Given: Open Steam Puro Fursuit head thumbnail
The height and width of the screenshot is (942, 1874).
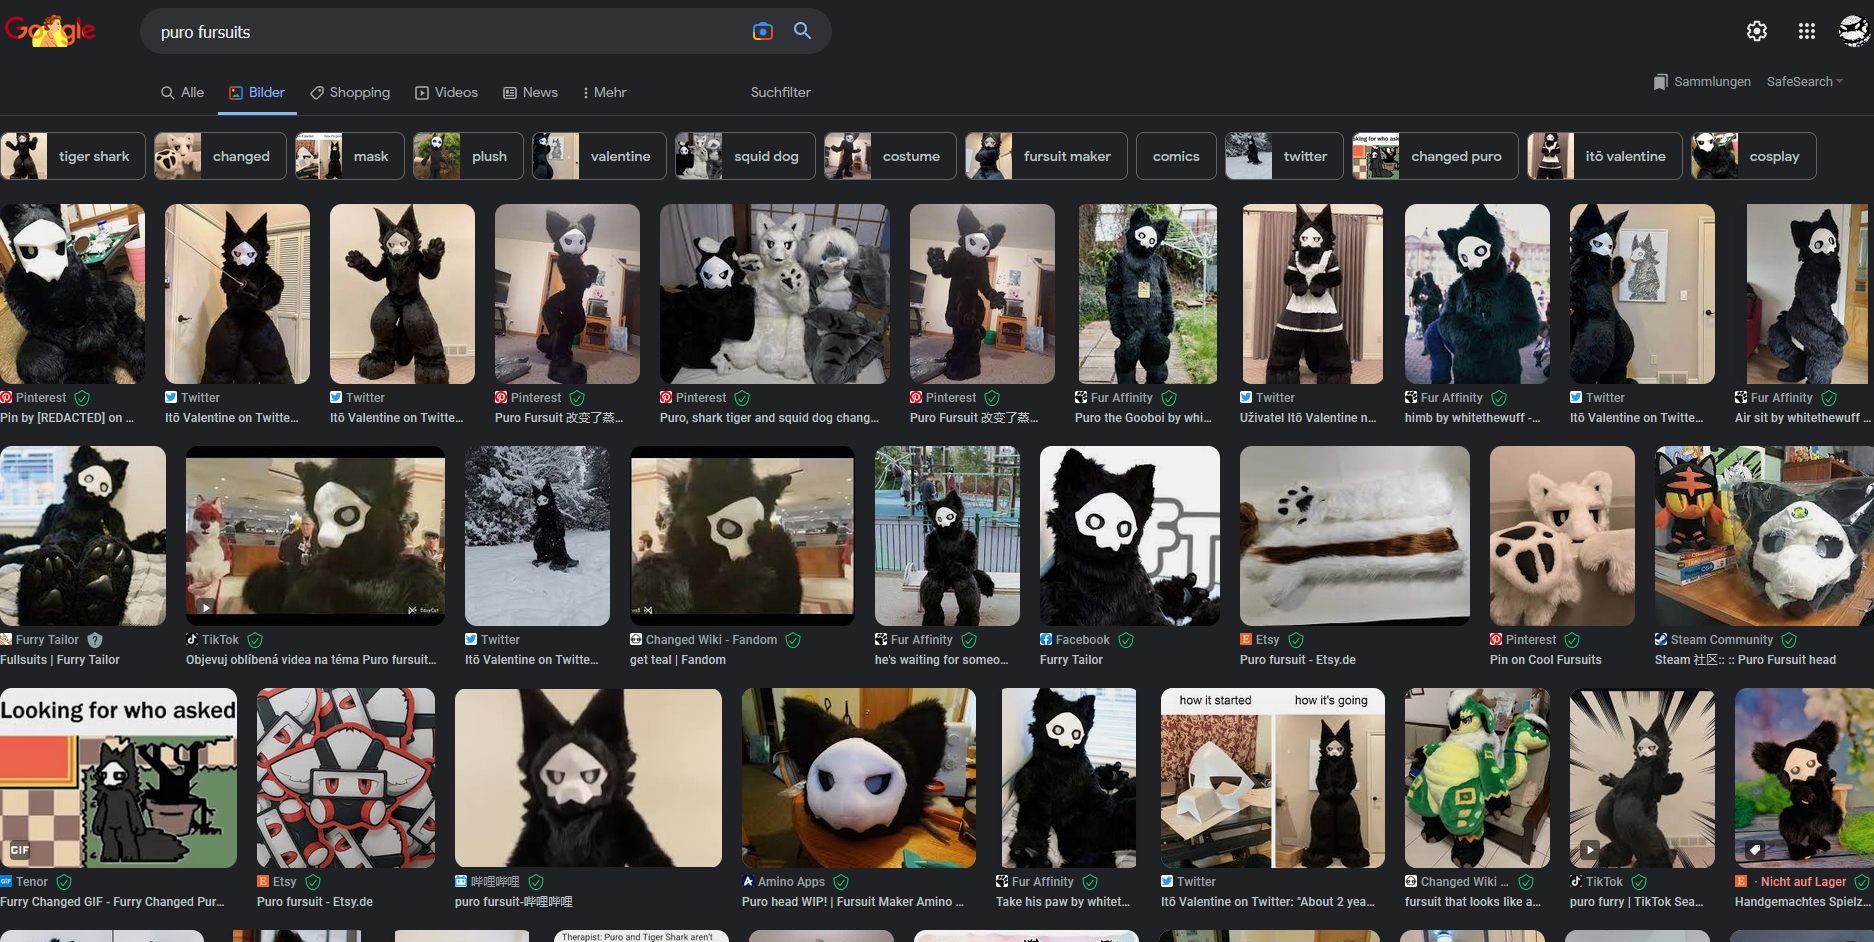Looking at the screenshot, I should pos(1764,536).
